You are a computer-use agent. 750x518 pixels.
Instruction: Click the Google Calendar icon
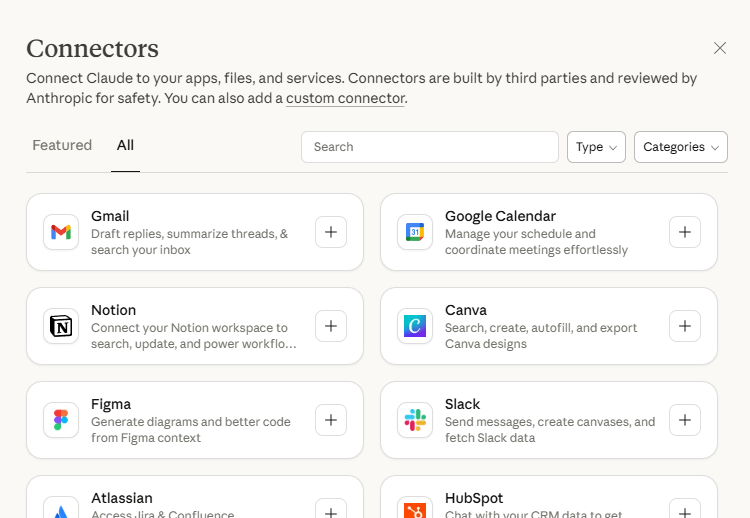[415, 232]
